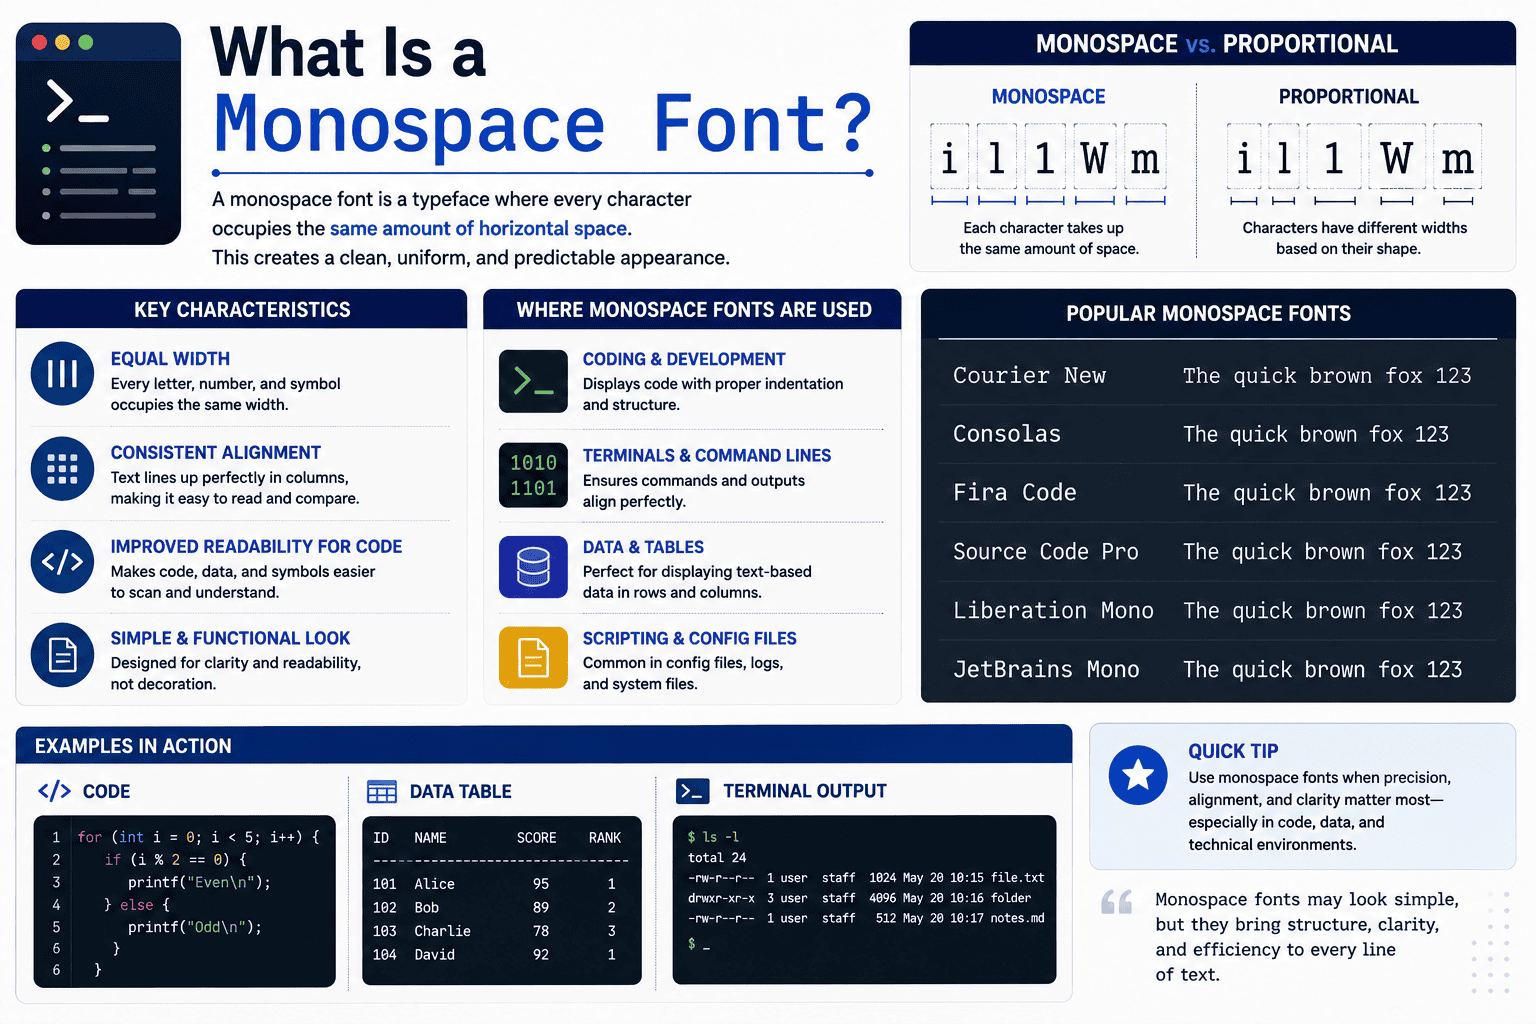Click the EXAMPLES IN ACTION header
The height and width of the screenshot is (1024, 1536).
point(544,745)
